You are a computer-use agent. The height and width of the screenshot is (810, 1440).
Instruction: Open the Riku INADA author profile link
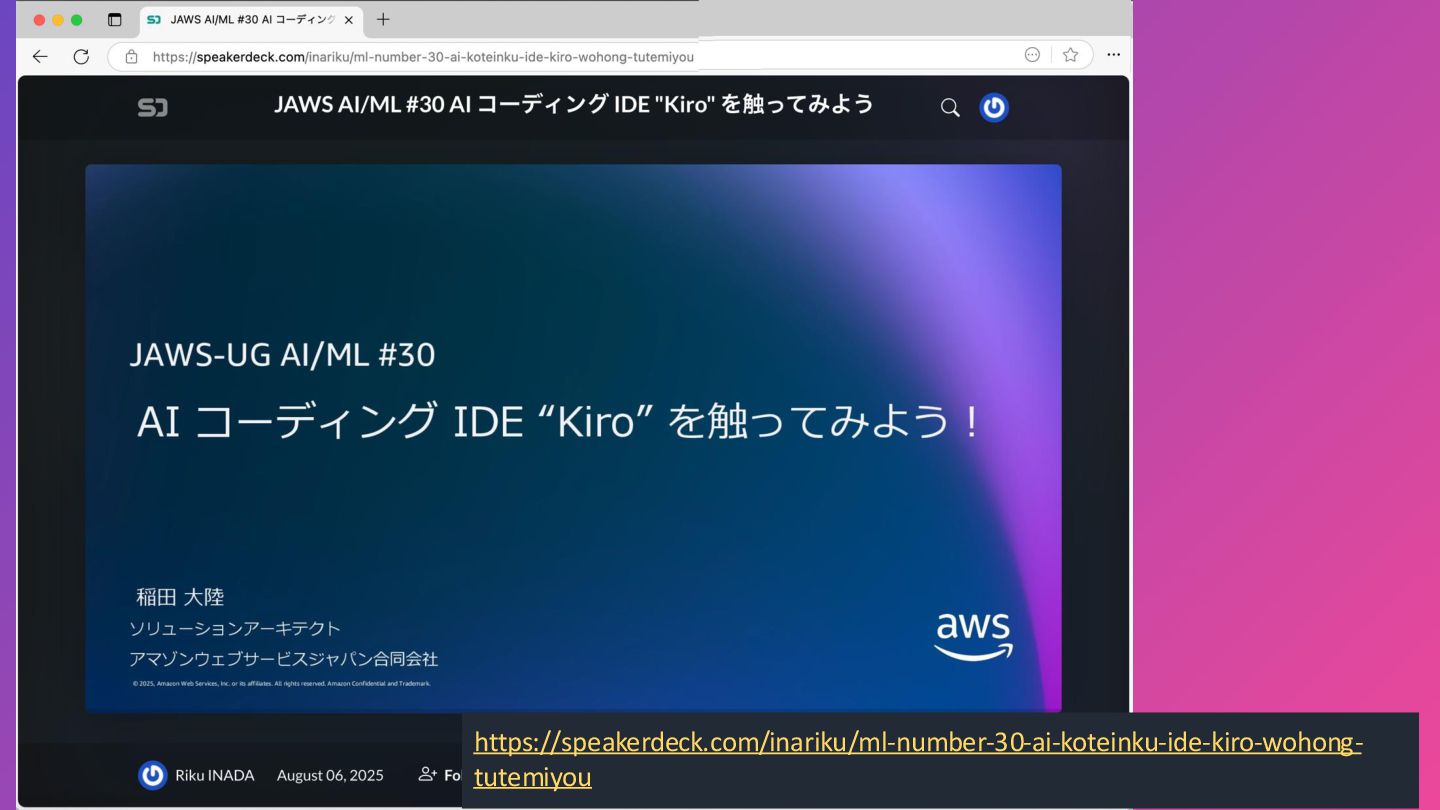(214, 775)
